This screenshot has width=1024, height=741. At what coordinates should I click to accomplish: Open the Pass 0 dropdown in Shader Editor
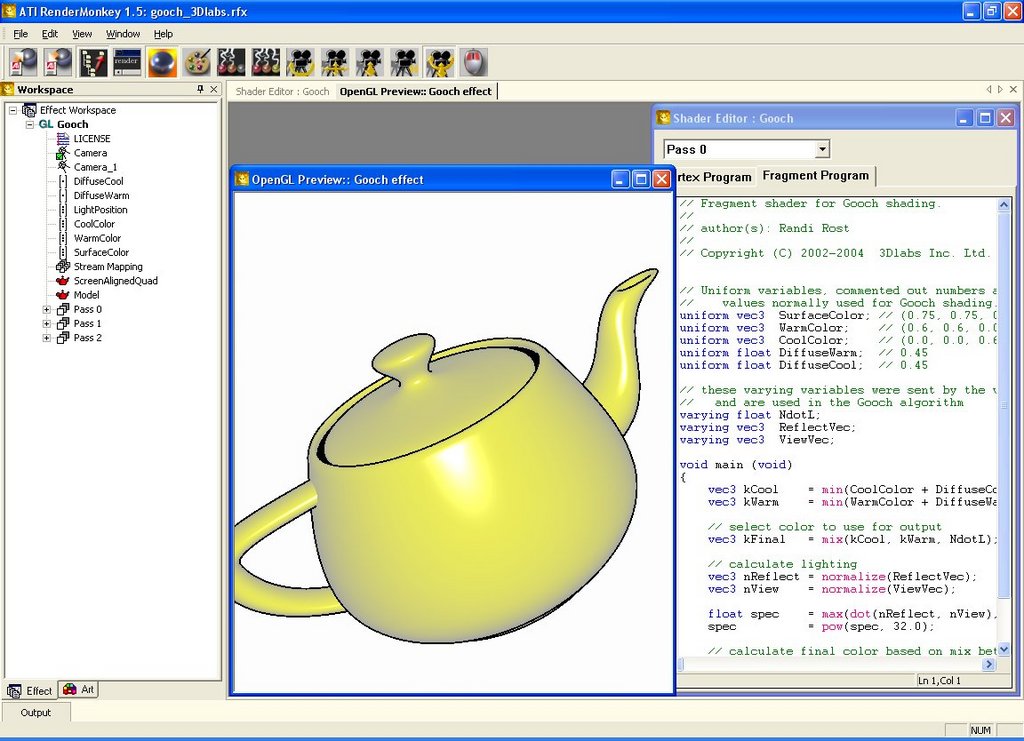pyautogui.click(x=822, y=149)
